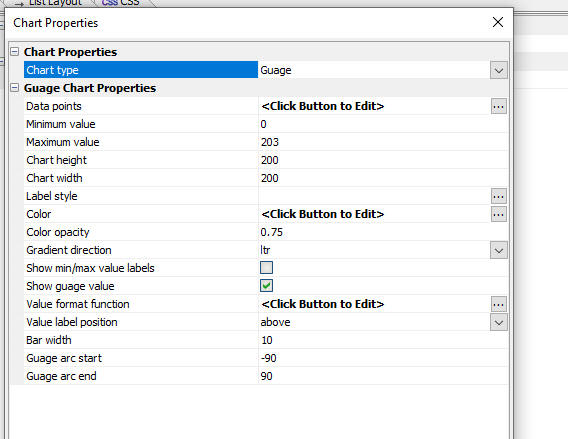Uncheck Show guage value checkbox
Viewport: 568px width, 439px height.
(x=266, y=286)
